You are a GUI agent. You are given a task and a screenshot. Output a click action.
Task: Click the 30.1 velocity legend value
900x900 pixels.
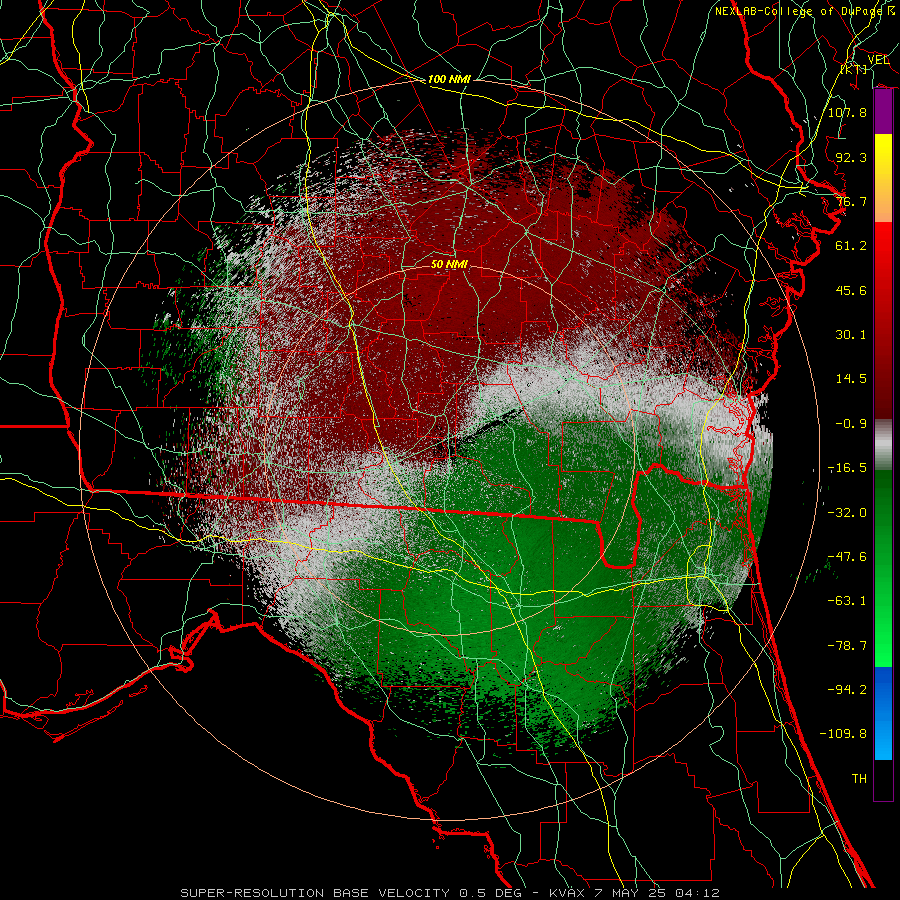(851, 335)
